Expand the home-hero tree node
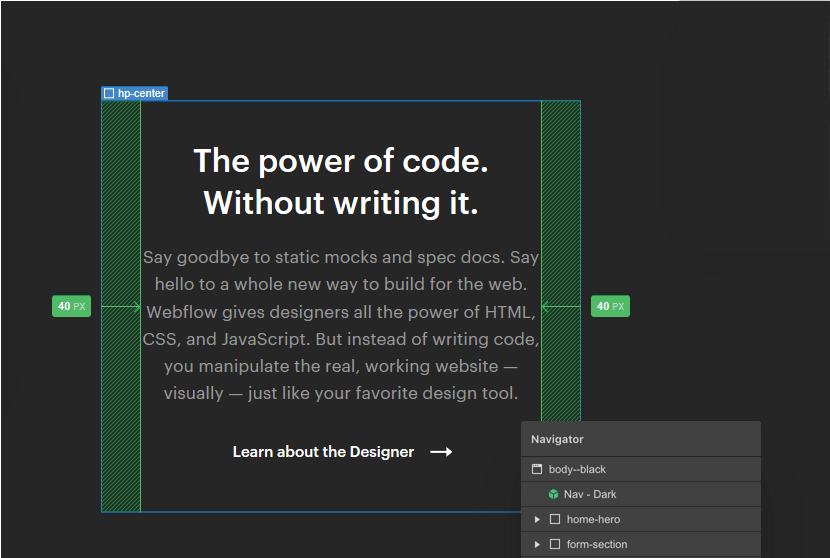830x558 pixels. [x=537, y=519]
